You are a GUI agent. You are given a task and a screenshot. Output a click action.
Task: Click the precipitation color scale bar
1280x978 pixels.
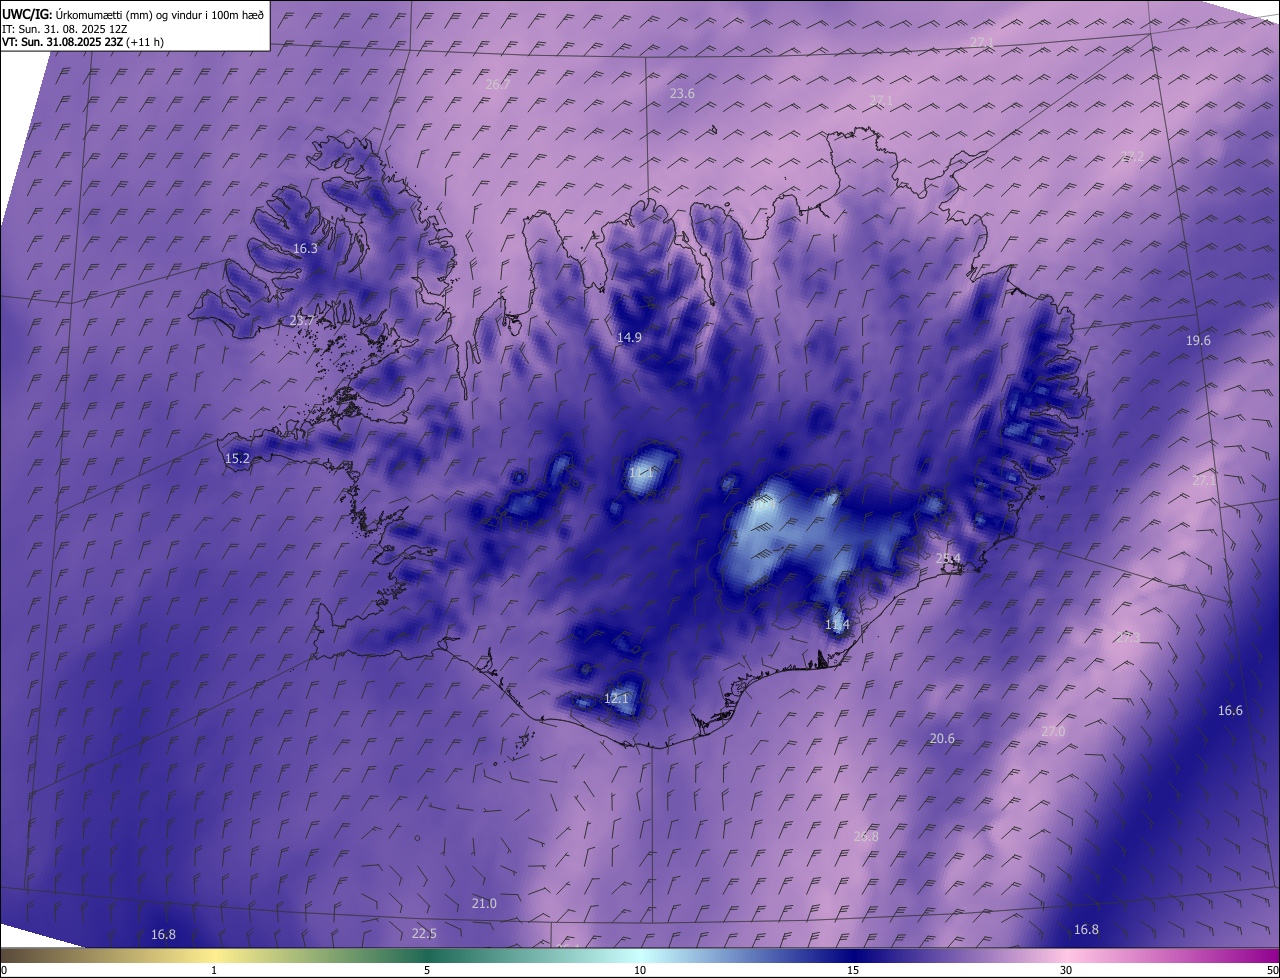[640, 956]
